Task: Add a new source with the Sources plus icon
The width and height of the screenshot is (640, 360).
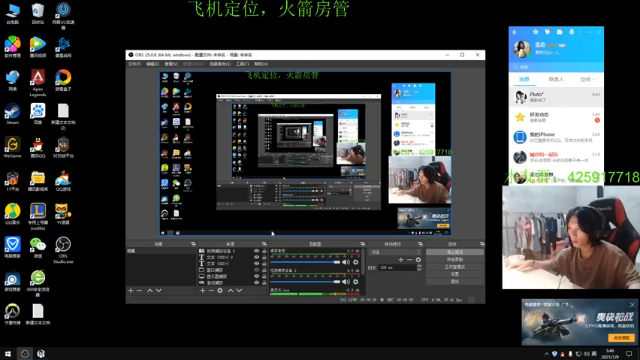Action: tap(202, 291)
